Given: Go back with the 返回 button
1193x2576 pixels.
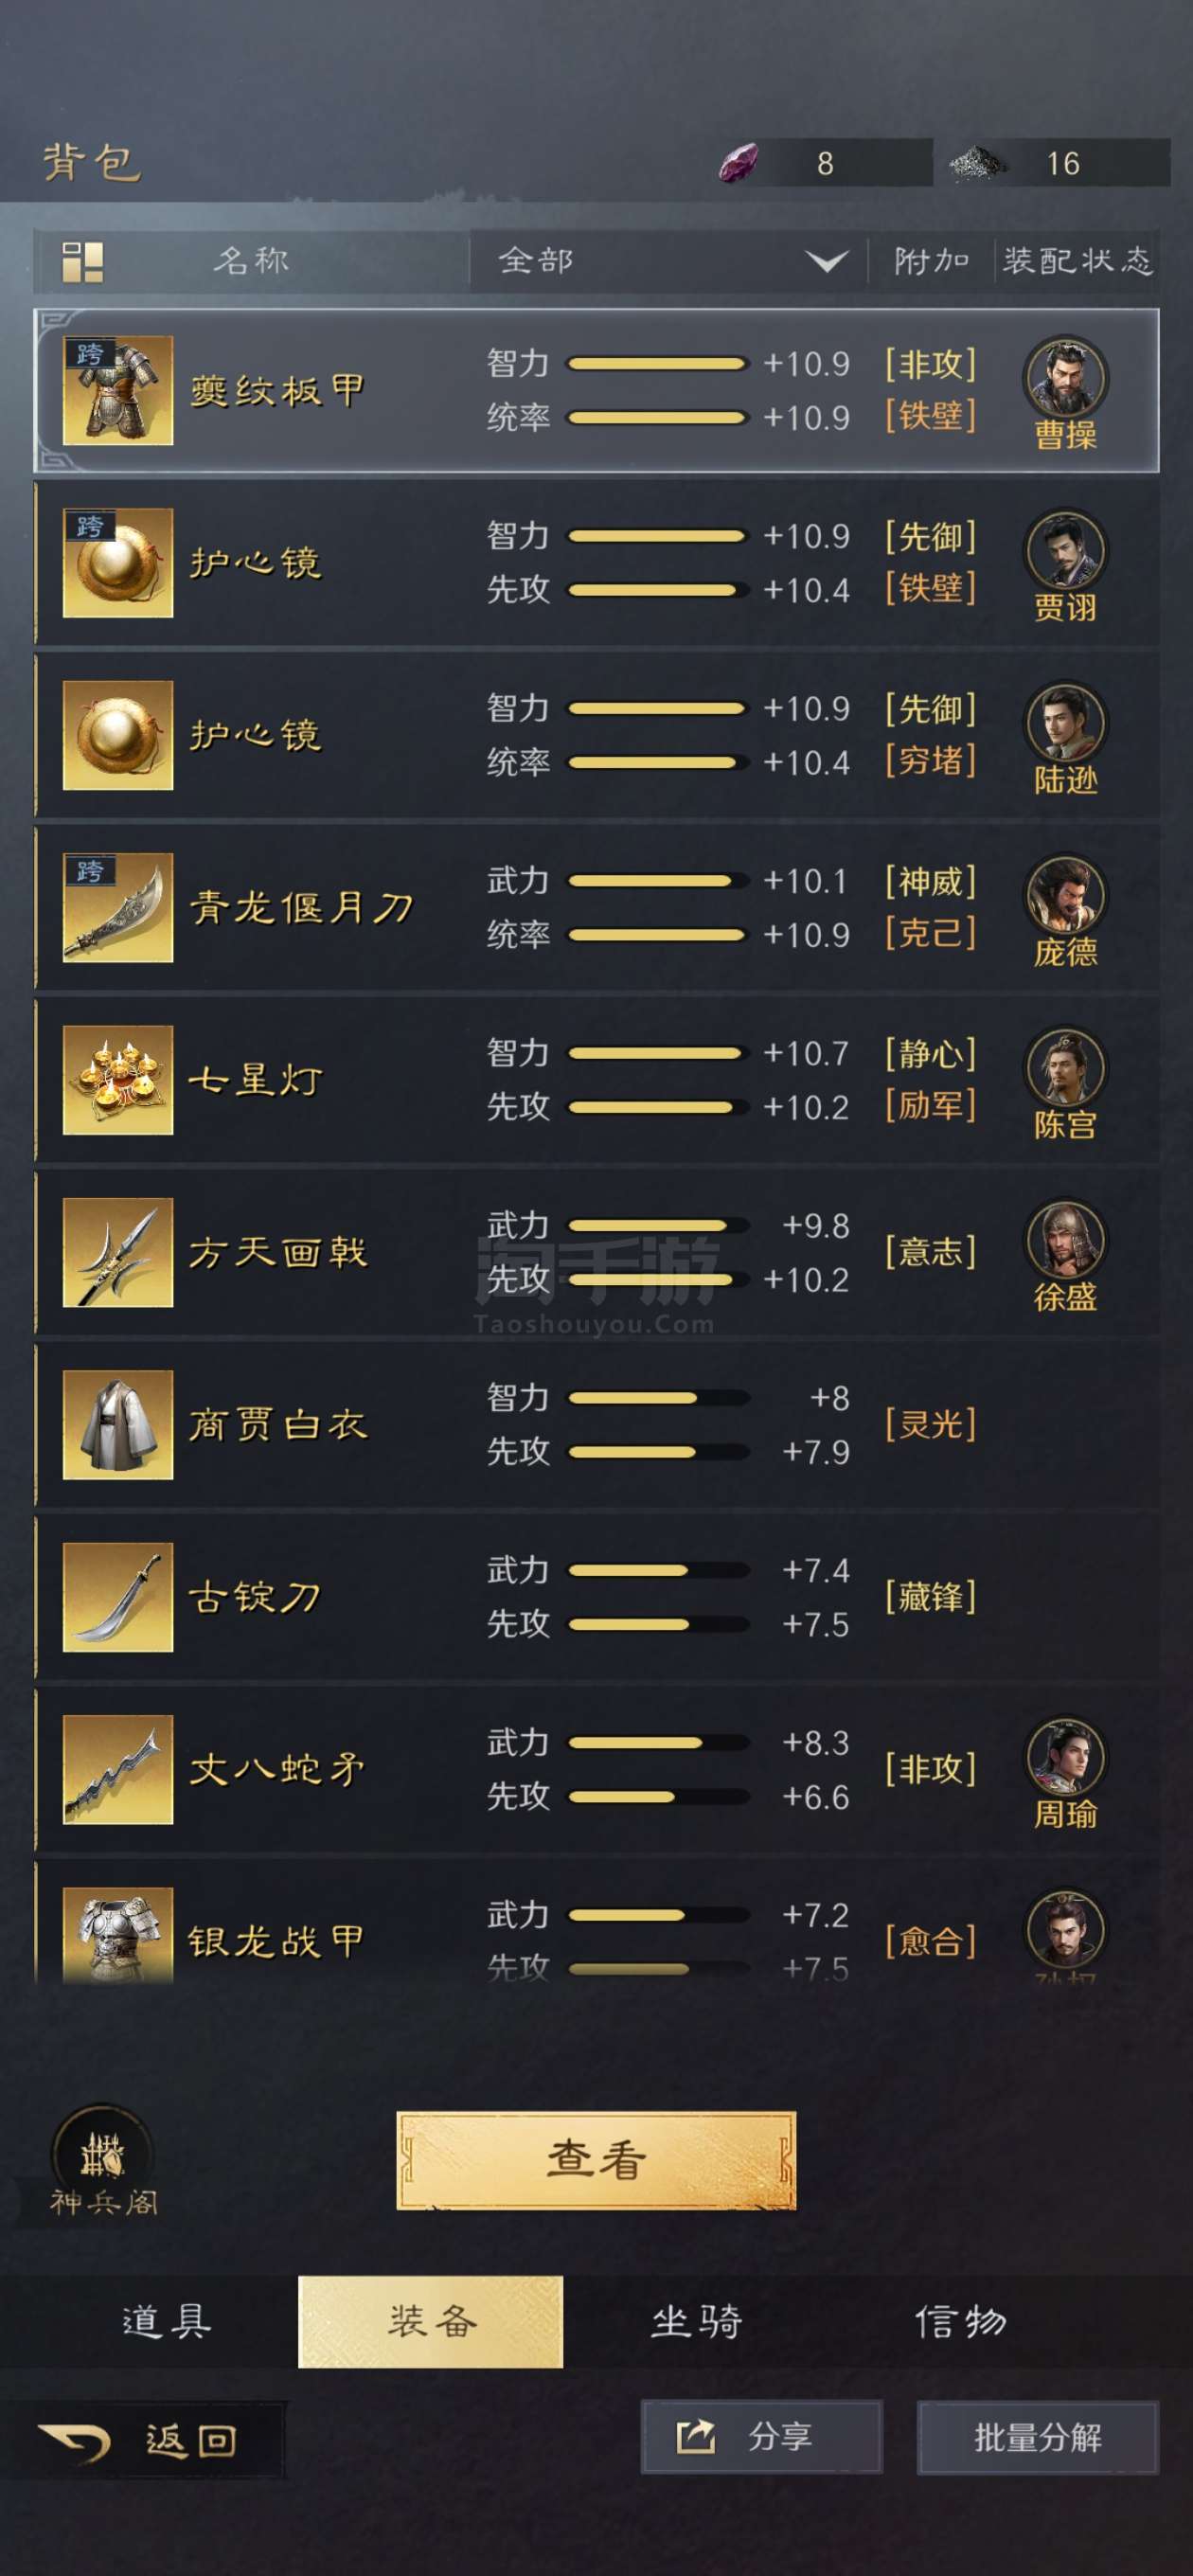Looking at the screenshot, I should (x=140, y=2441).
